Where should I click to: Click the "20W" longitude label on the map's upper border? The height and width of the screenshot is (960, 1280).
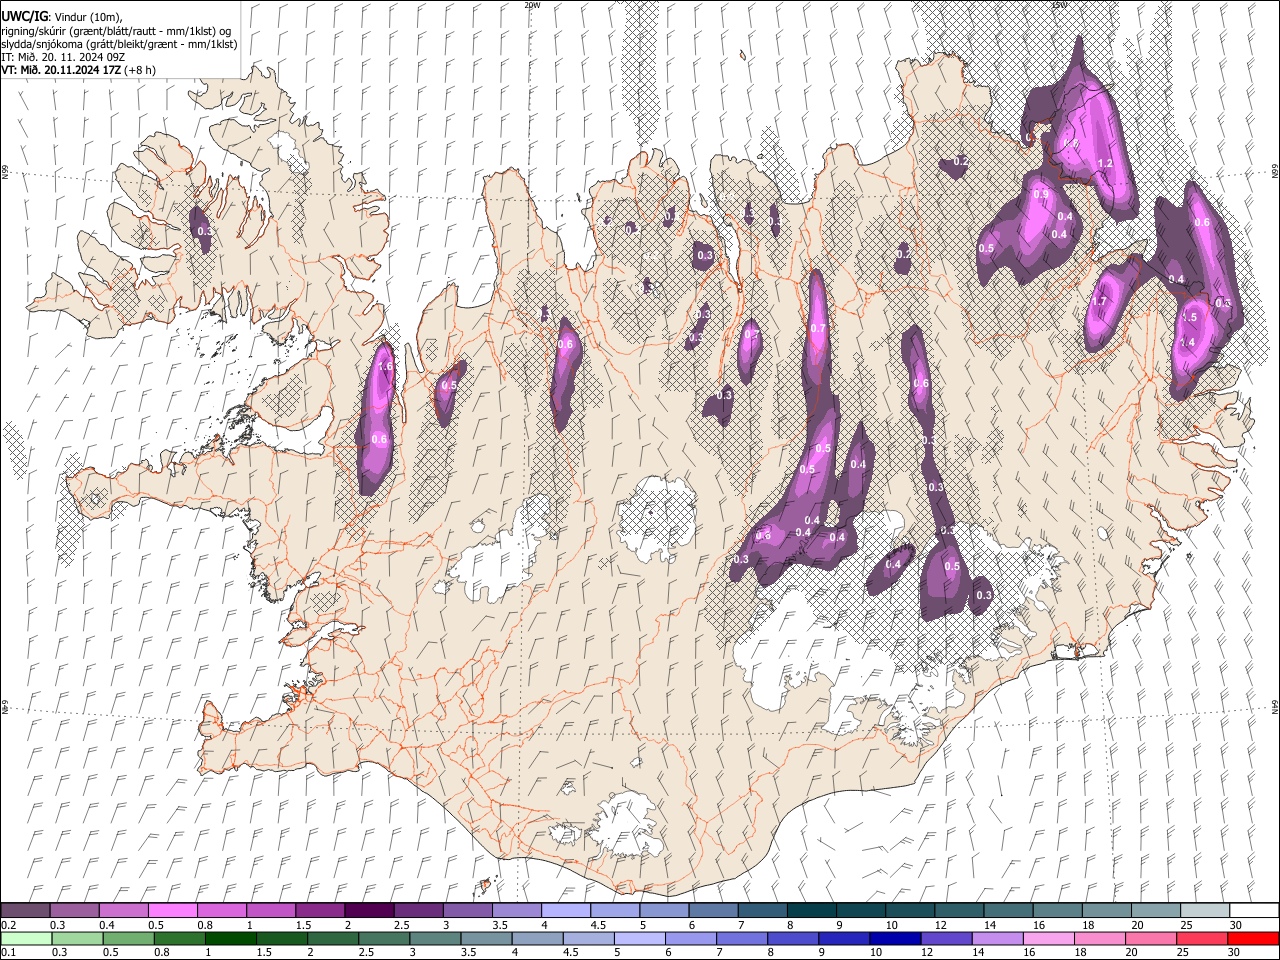(x=532, y=5)
